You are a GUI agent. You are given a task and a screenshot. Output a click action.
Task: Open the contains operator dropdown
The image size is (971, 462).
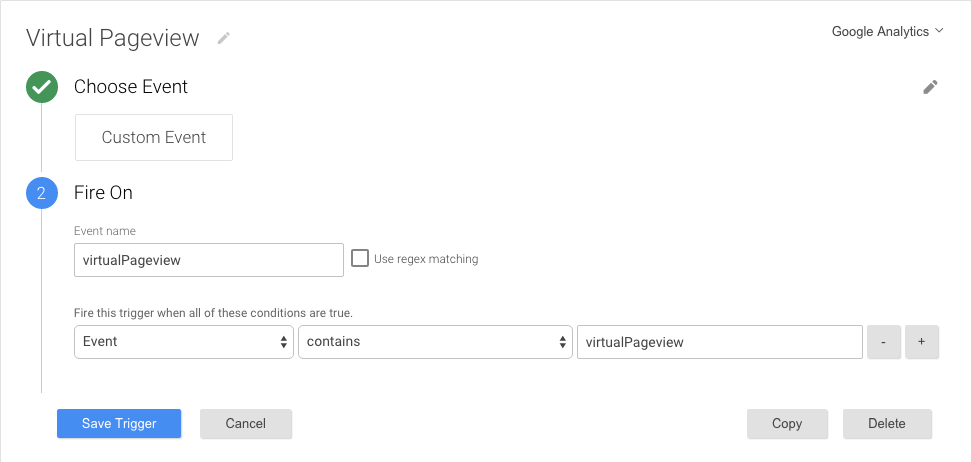tap(435, 342)
